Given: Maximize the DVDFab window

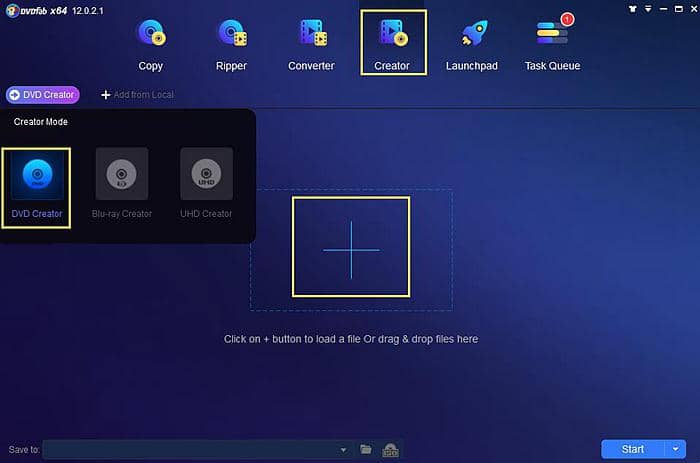Looking at the screenshot, I should point(679,9).
